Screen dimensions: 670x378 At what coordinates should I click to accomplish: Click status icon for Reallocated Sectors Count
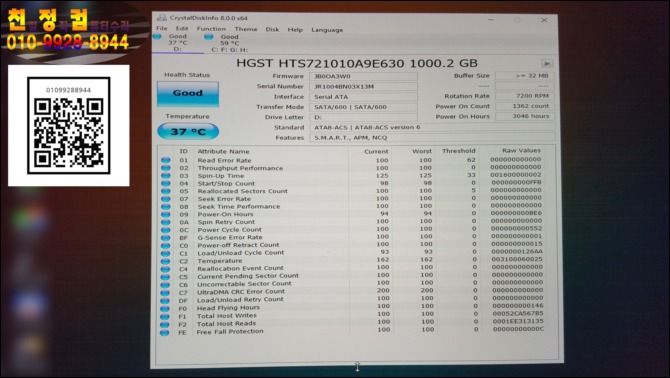tap(166, 191)
